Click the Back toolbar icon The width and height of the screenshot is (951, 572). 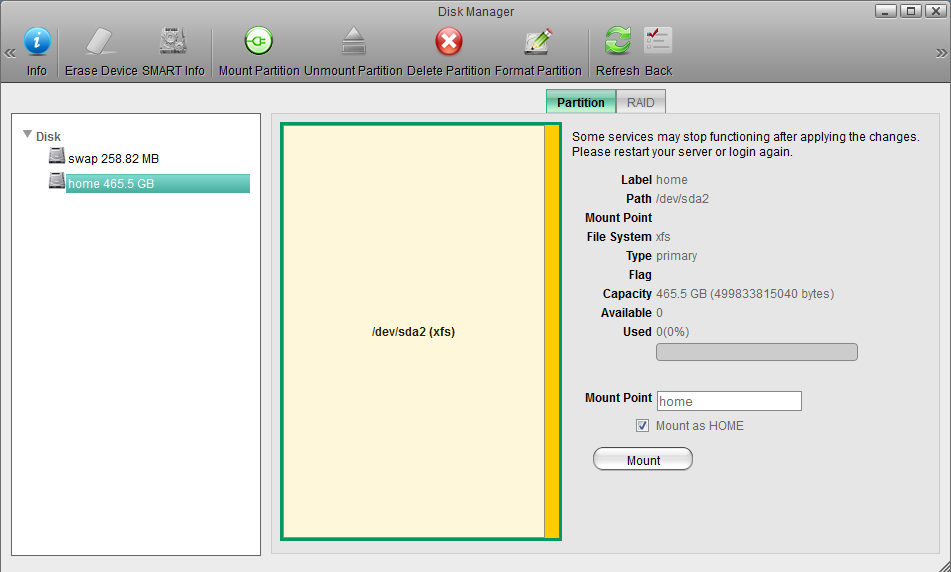point(658,42)
